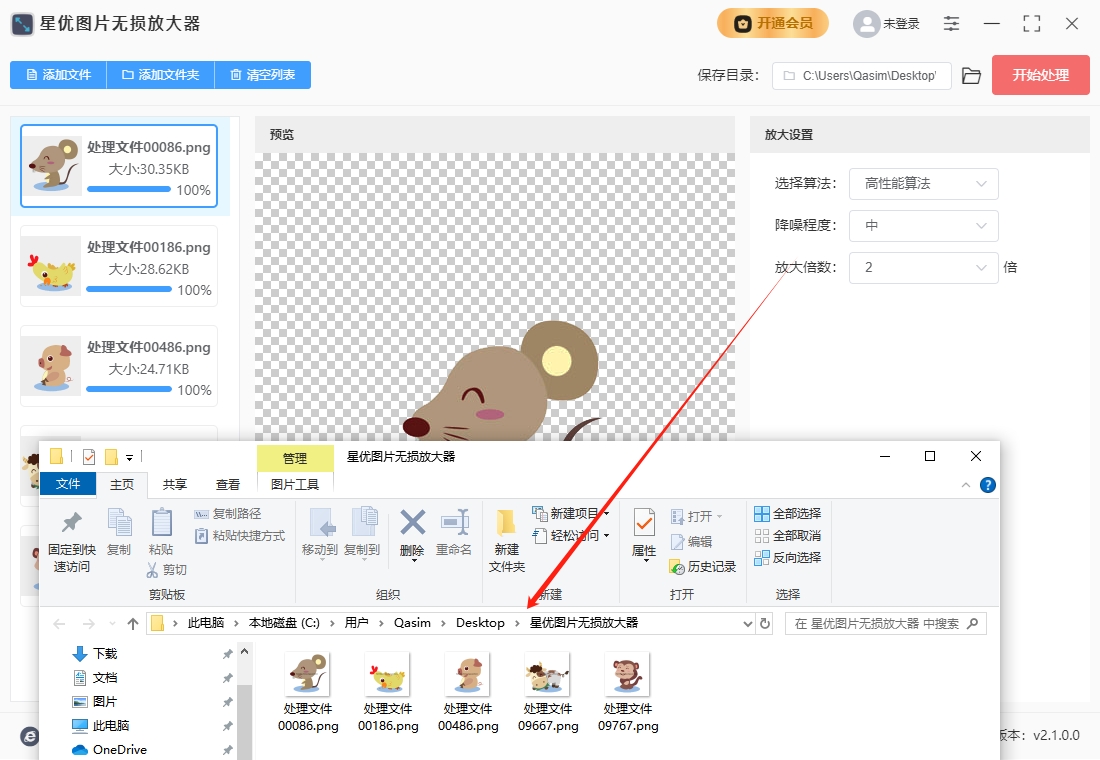Click Select all in ribbon

787,514
